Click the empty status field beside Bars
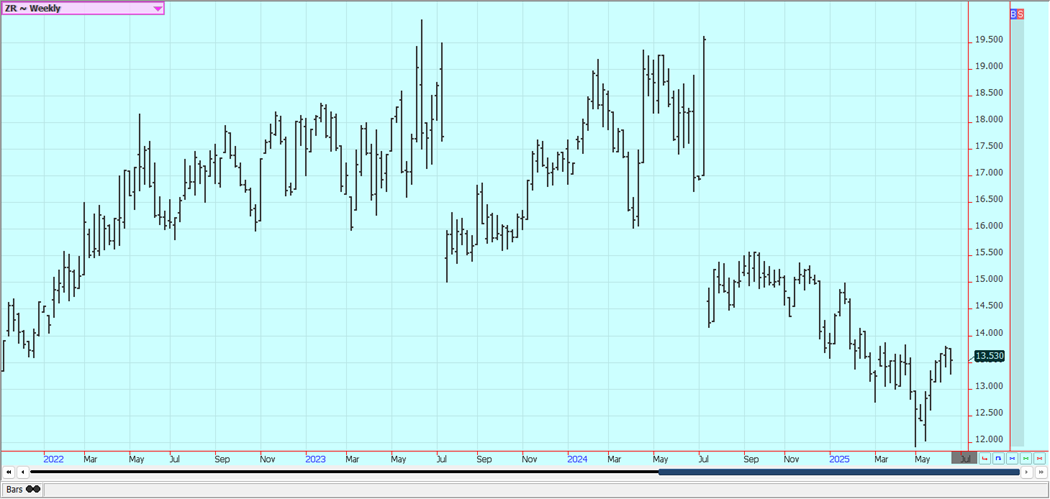This screenshot has height=499, width=1050. (544, 490)
